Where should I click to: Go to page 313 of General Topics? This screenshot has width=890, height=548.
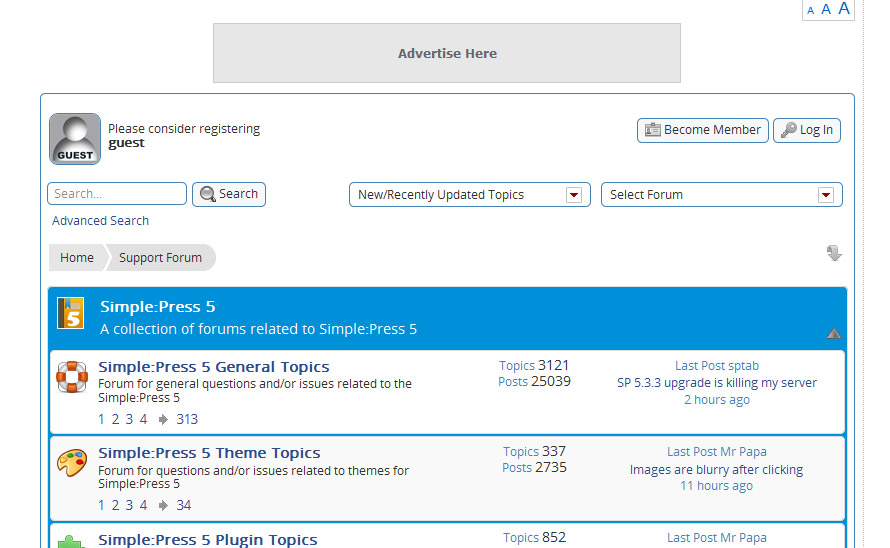[x=187, y=420]
